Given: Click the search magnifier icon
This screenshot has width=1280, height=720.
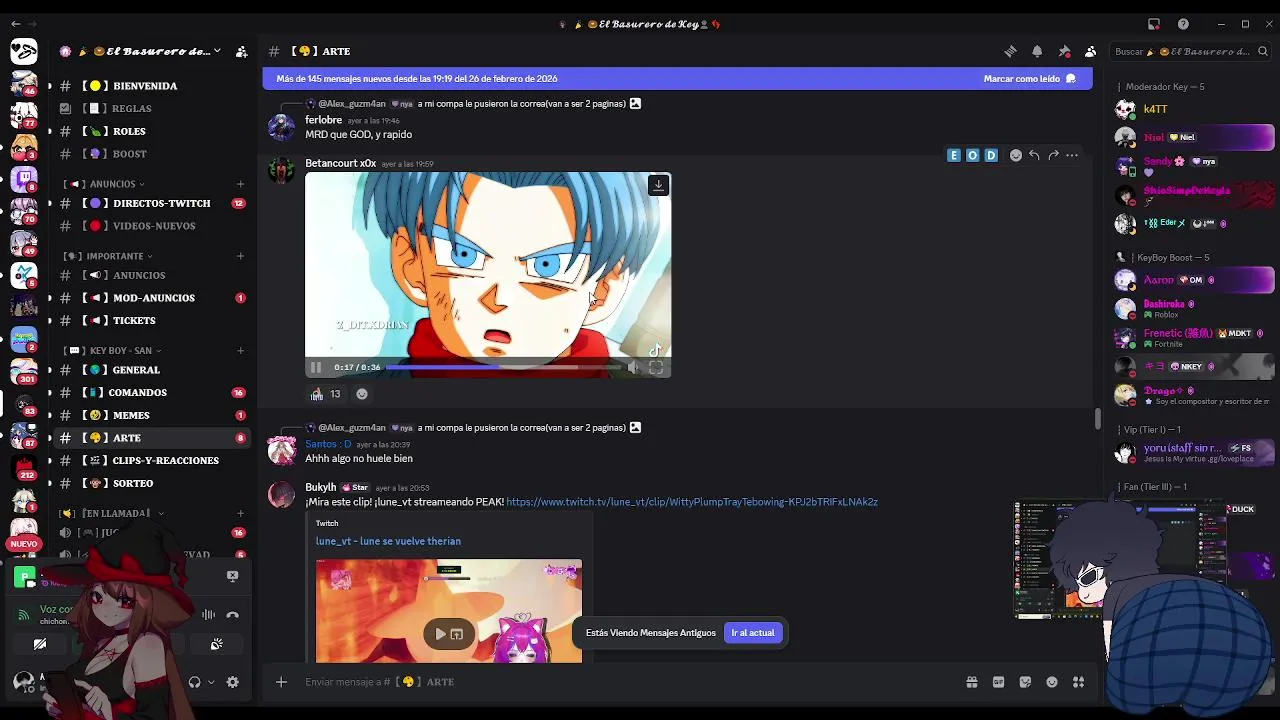Looking at the screenshot, I should (x=1264, y=51).
